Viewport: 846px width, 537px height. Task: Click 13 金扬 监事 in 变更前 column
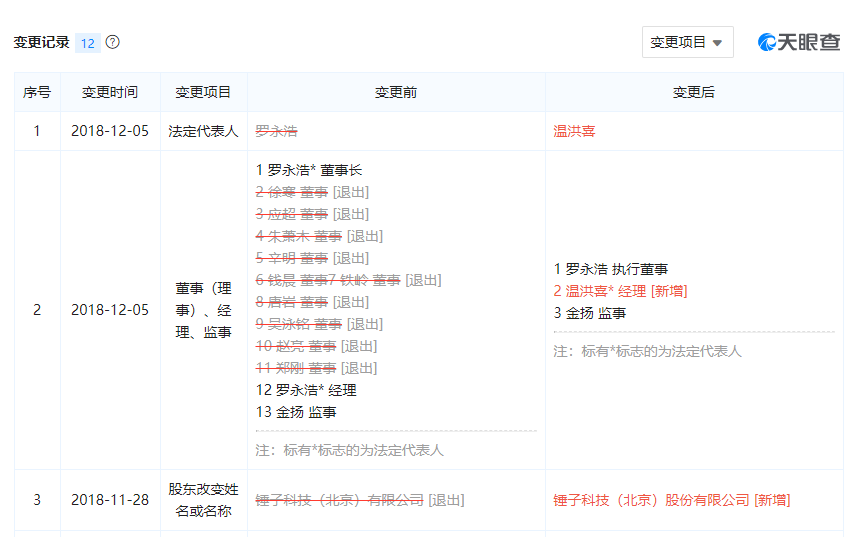pyautogui.click(x=296, y=412)
